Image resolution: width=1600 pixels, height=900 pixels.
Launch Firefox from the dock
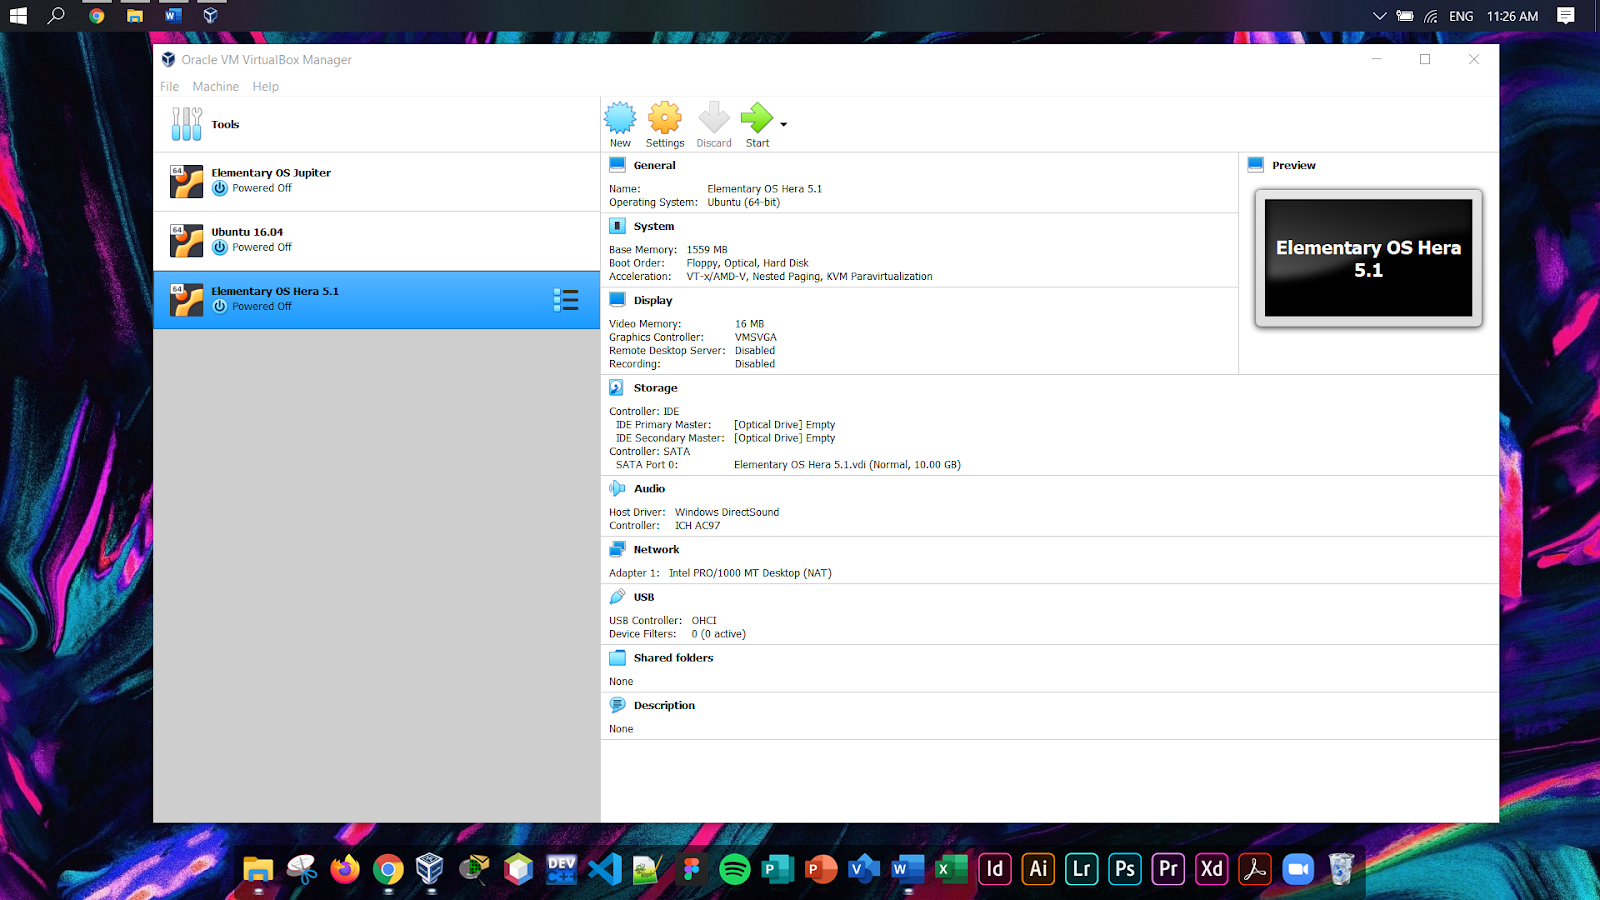click(345, 869)
